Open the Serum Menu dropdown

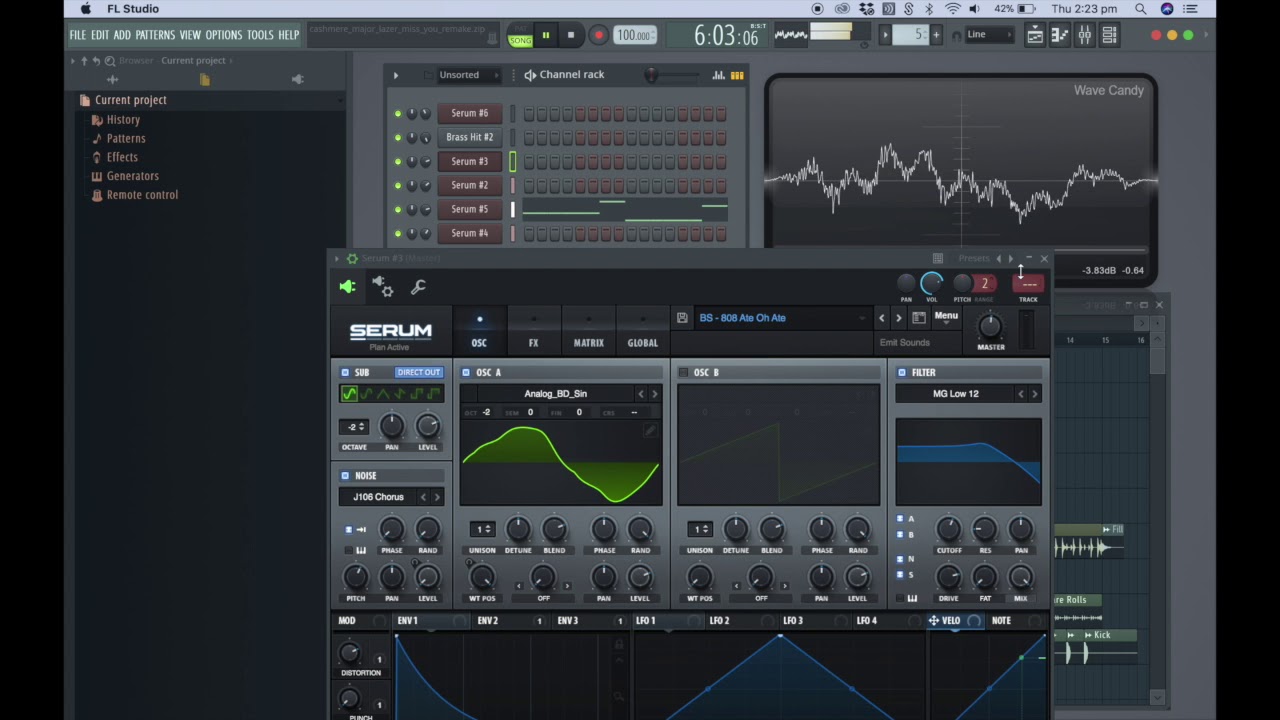pos(946,317)
